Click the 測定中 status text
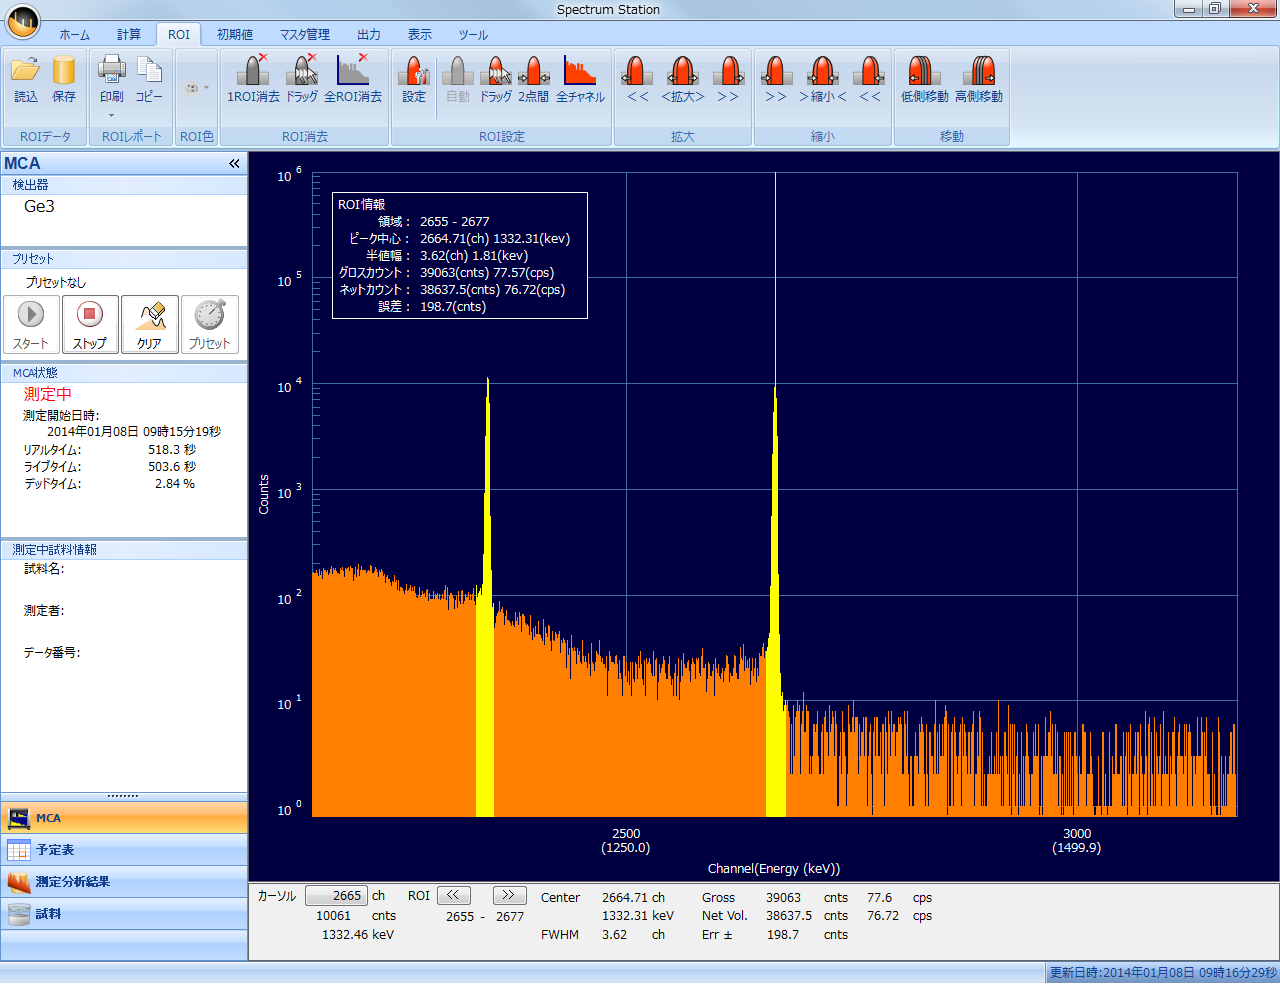Viewport: 1280px width, 984px height. coord(48,394)
